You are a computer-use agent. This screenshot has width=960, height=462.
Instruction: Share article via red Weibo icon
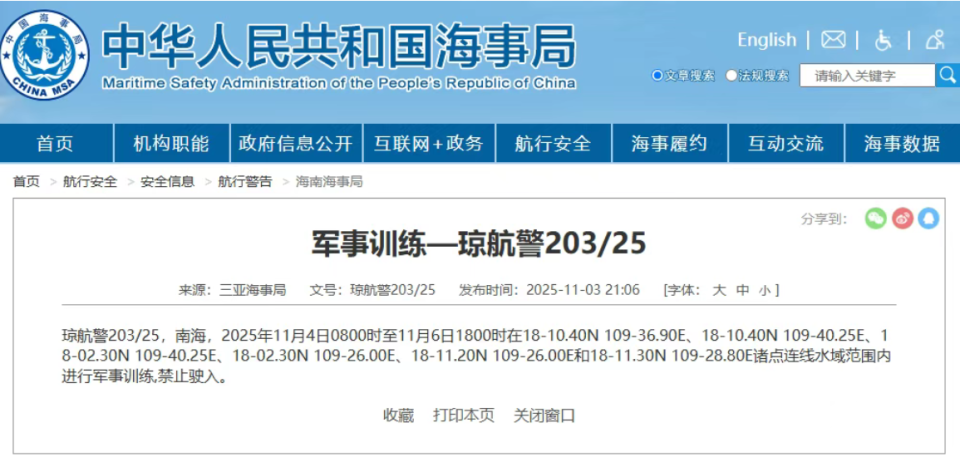tap(902, 218)
